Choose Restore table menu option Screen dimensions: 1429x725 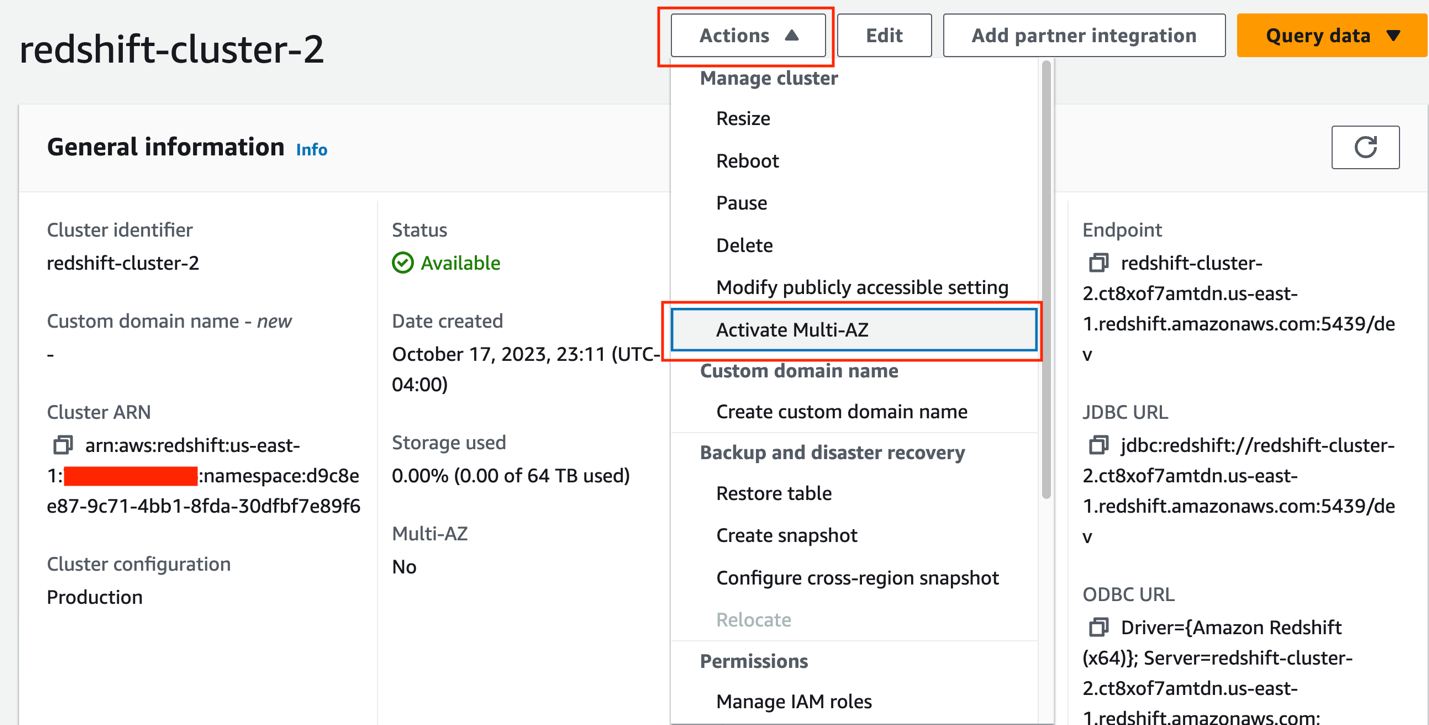pos(855,494)
